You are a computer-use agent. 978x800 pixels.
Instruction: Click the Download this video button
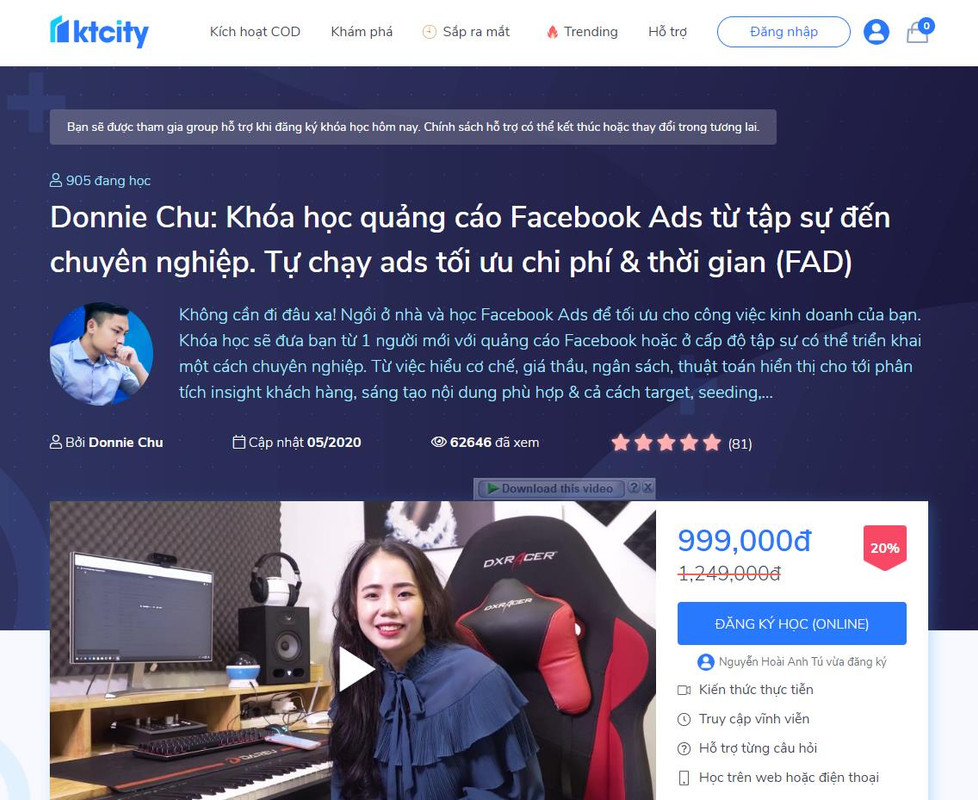point(551,489)
